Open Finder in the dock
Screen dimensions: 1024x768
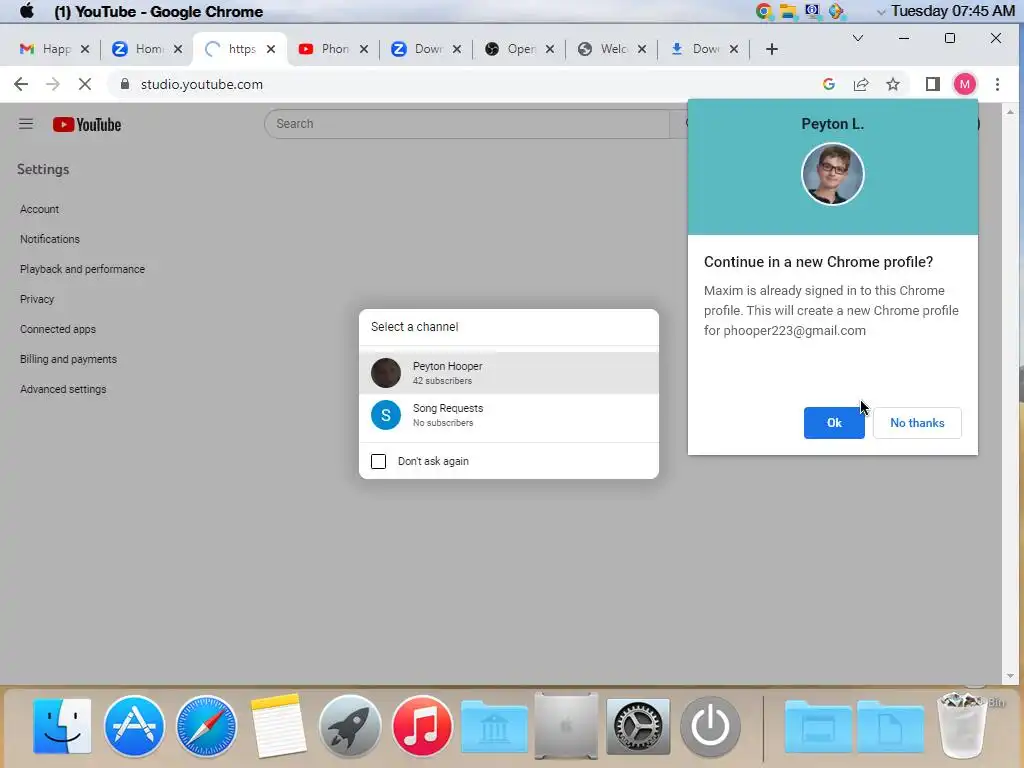[x=63, y=726]
